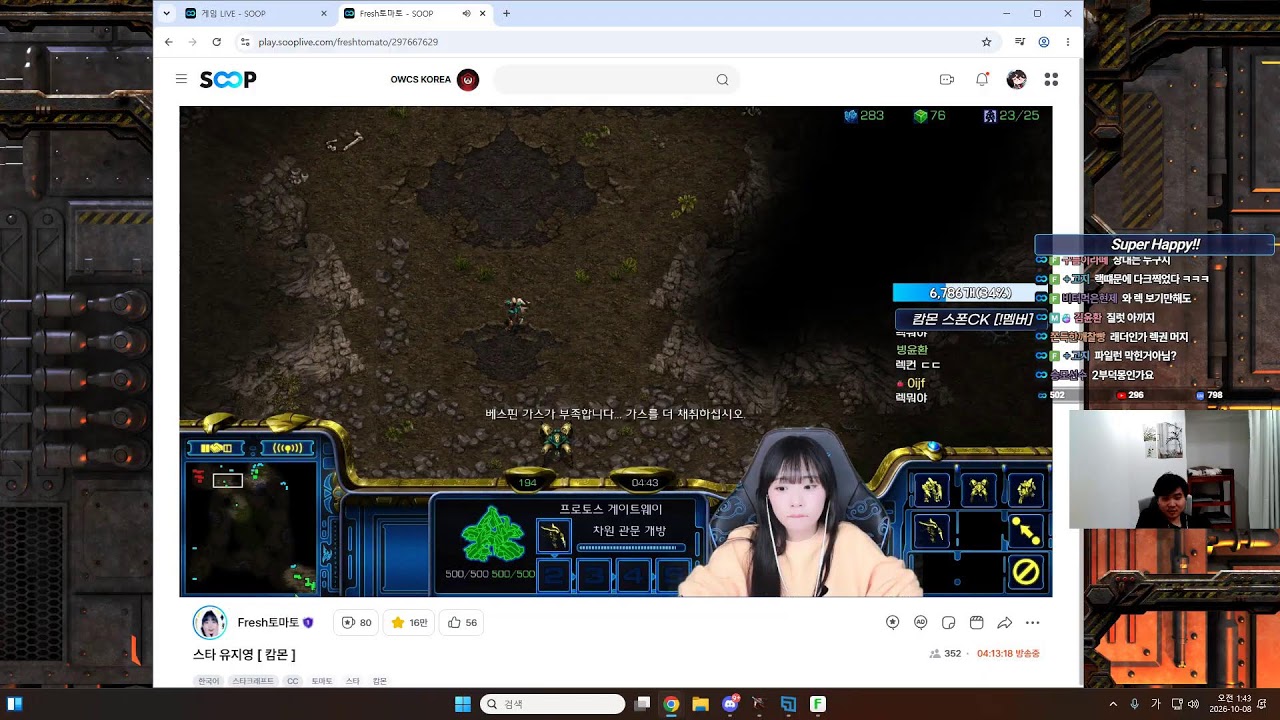Open the broadcast camera icon in the header

pos(947,80)
